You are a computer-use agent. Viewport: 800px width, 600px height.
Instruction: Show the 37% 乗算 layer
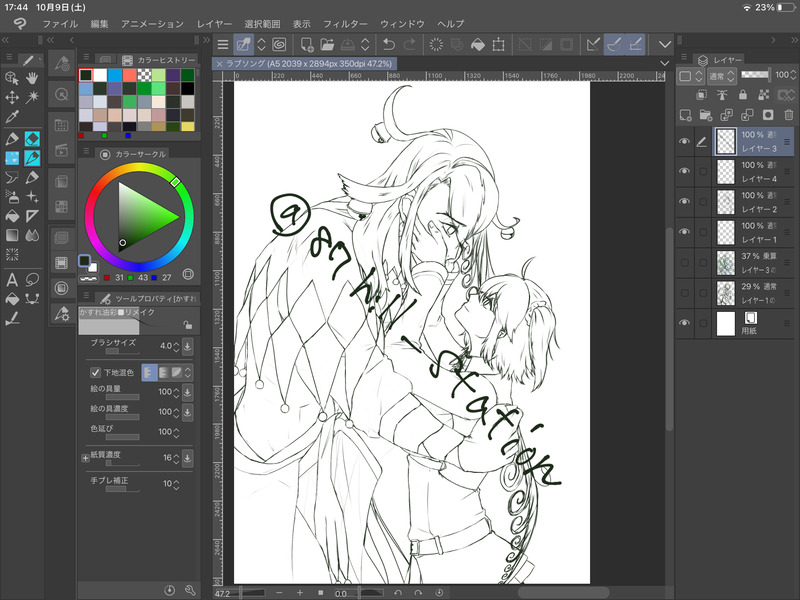tap(685, 262)
